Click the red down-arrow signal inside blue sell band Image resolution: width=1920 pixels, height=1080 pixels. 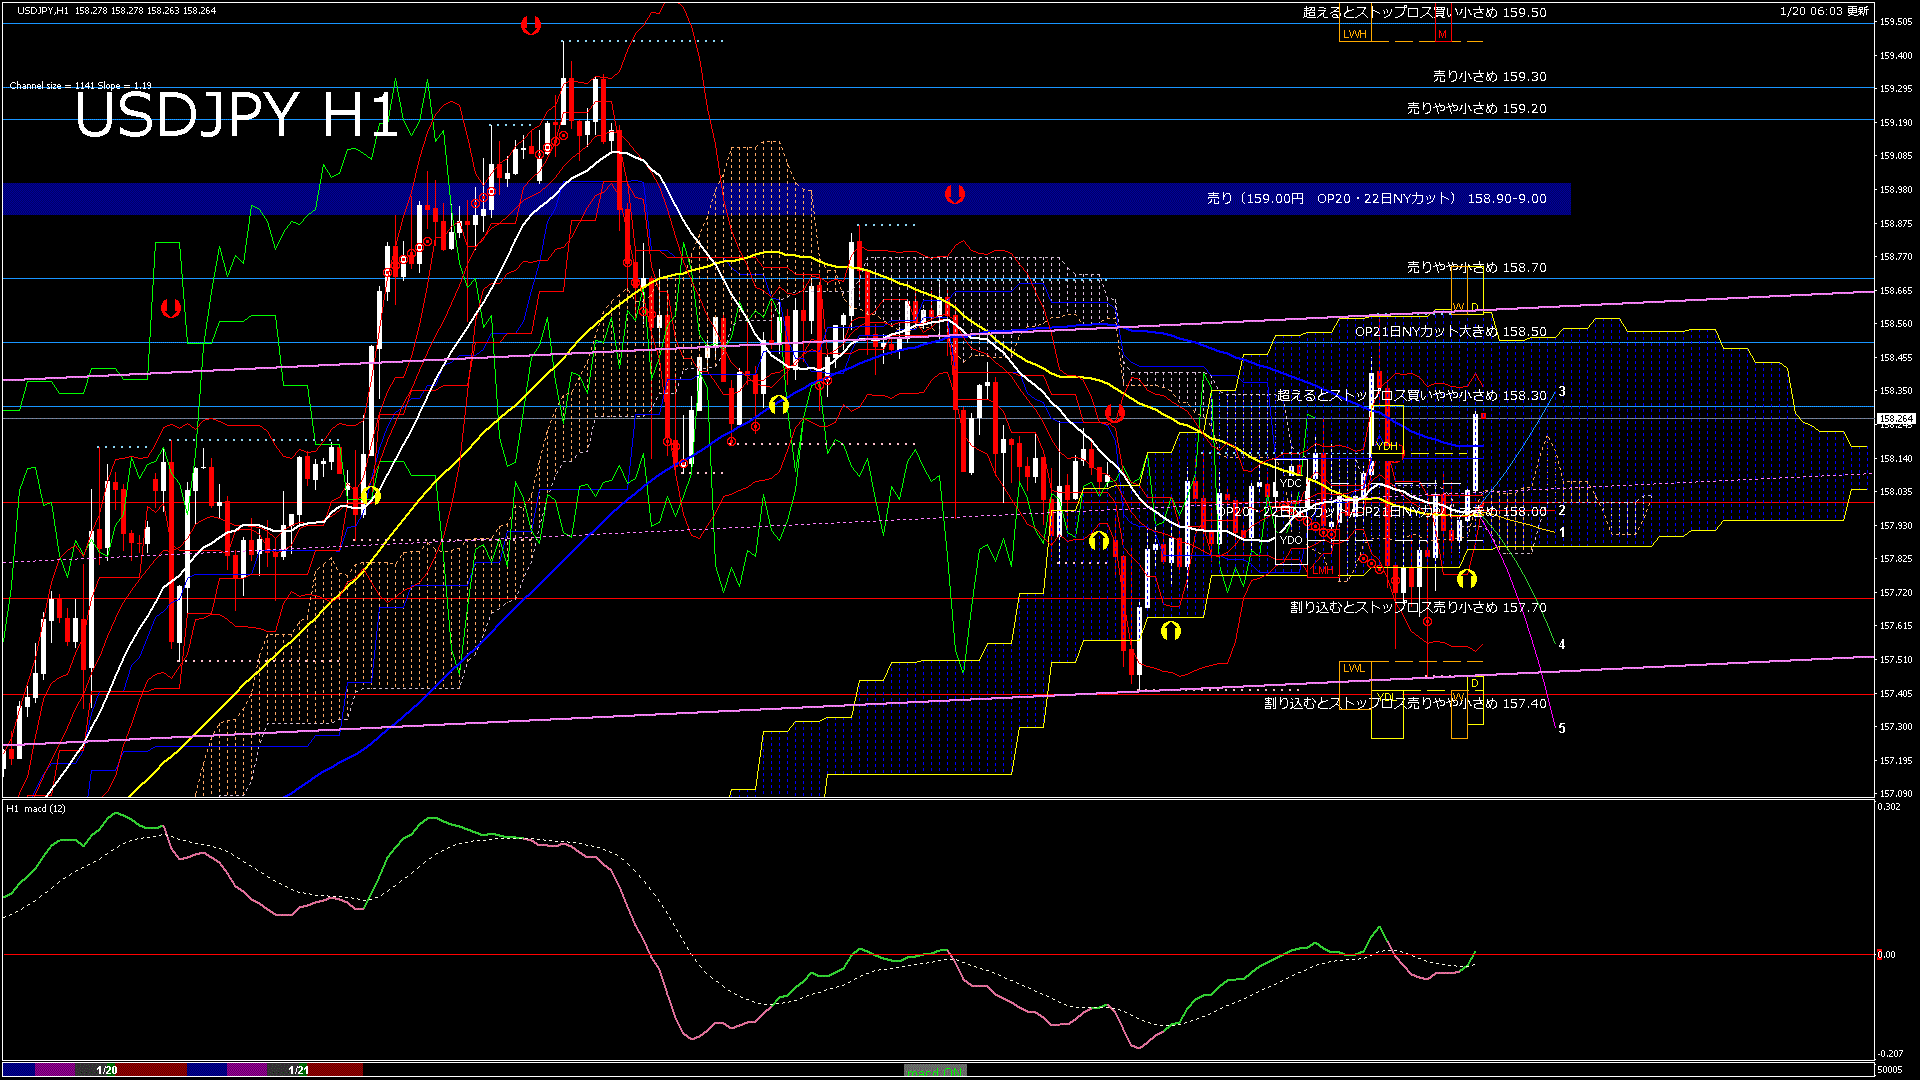(x=955, y=194)
